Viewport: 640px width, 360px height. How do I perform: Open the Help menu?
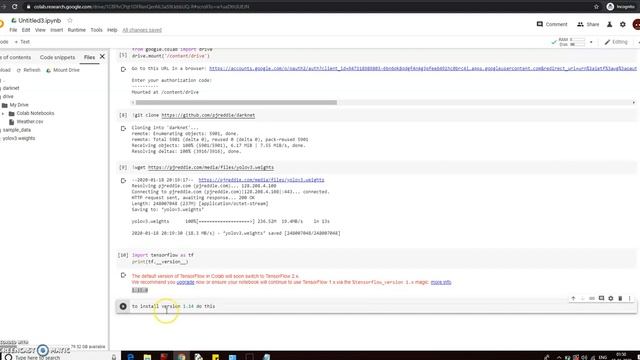[x=112, y=30]
